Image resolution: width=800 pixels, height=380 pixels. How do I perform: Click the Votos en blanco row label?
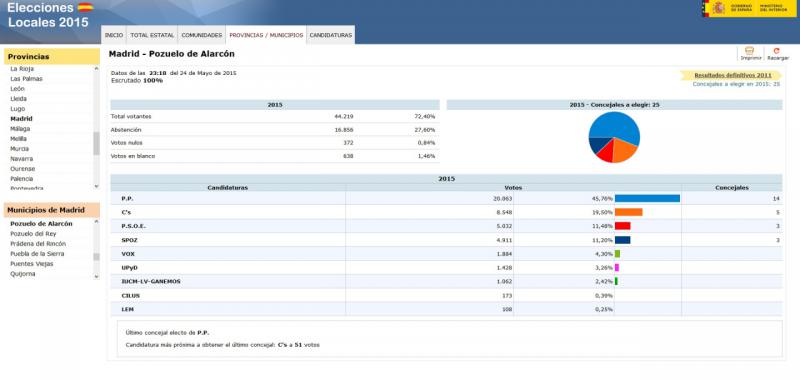[x=133, y=156]
